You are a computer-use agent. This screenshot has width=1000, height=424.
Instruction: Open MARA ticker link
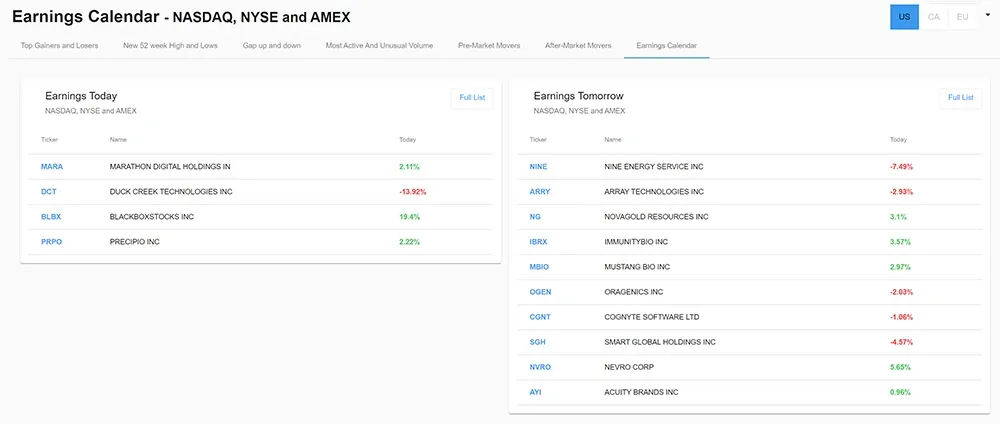[52, 166]
